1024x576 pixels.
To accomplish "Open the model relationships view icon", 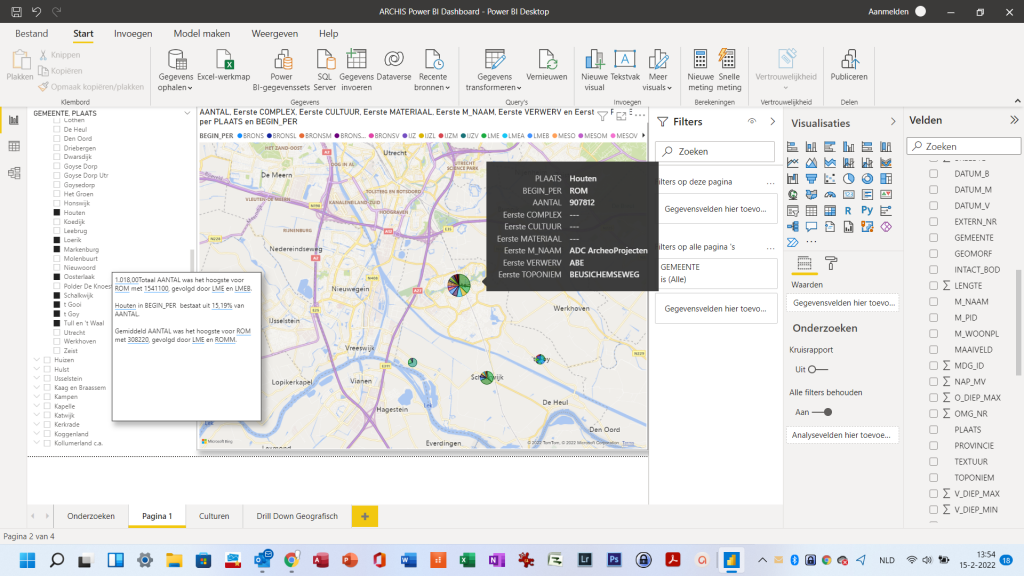I will pos(14,173).
